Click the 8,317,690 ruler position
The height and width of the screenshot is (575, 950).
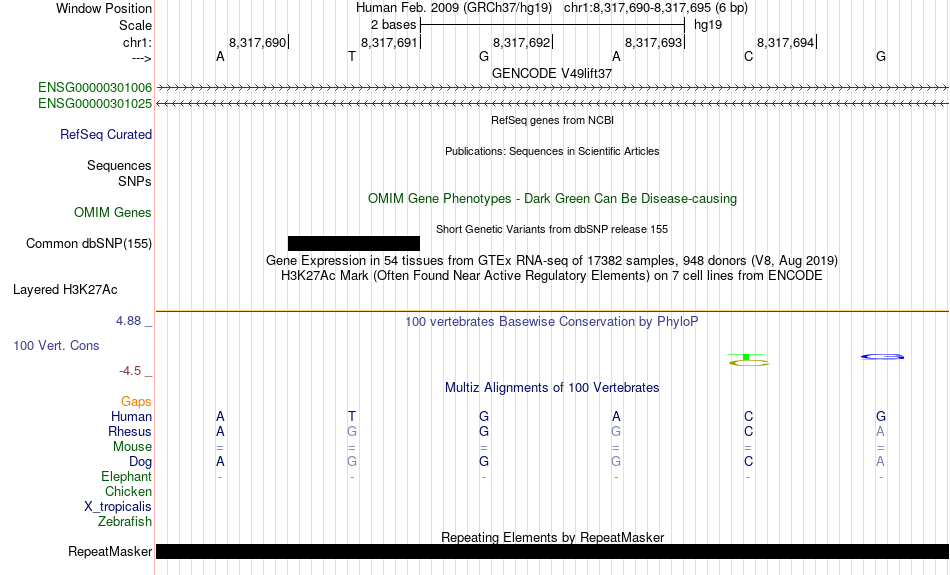pos(257,42)
